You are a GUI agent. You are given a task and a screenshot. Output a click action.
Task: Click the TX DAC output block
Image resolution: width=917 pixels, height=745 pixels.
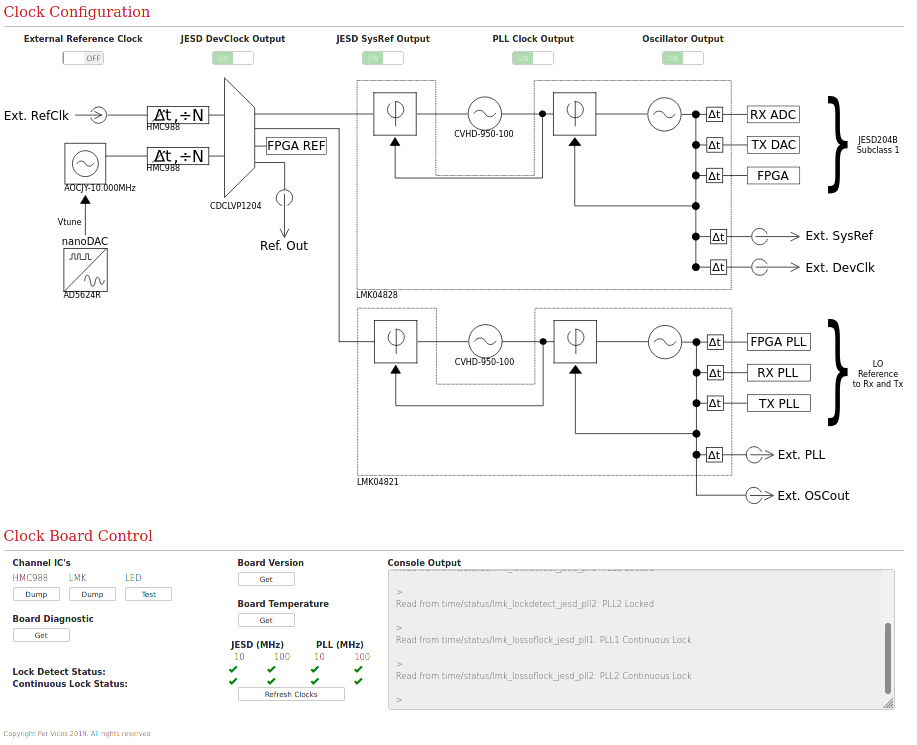[773, 145]
